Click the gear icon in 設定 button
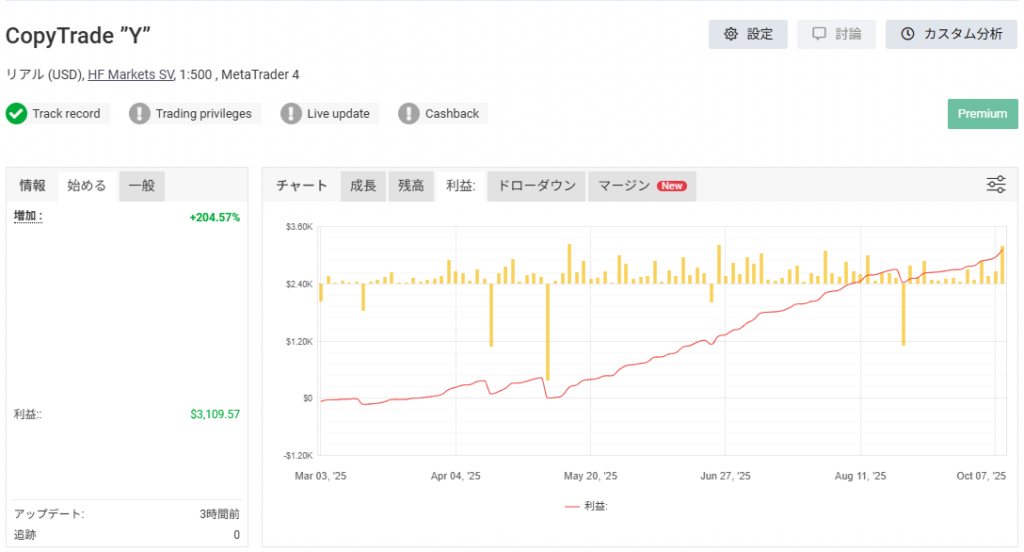 coord(730,34)
